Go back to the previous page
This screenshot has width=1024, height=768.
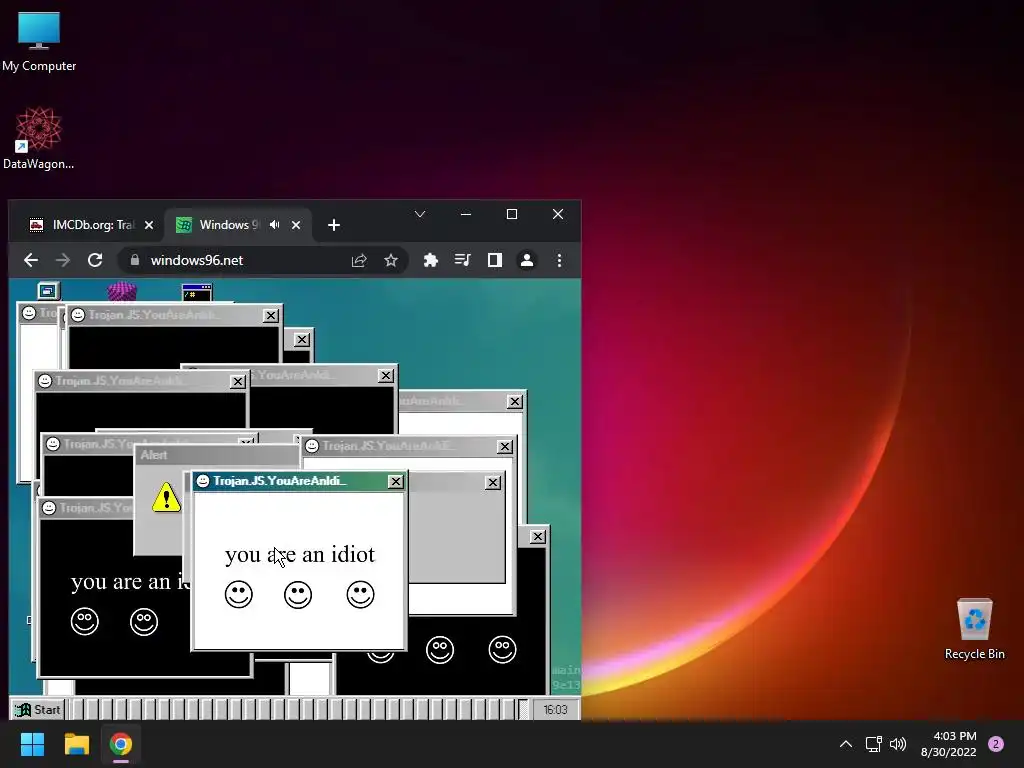click(31, 260)
